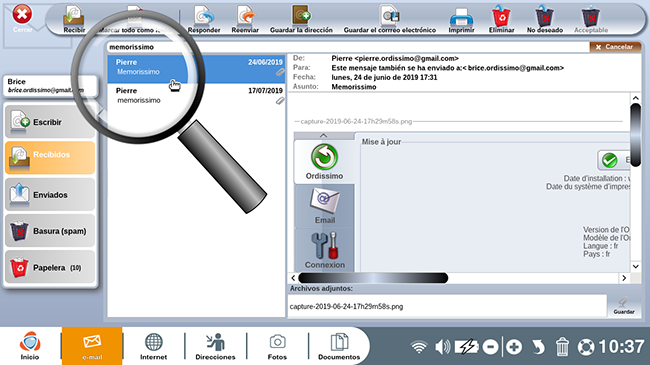Open the Papelera trash folder
650x365 pixels.
coord(50,268)
